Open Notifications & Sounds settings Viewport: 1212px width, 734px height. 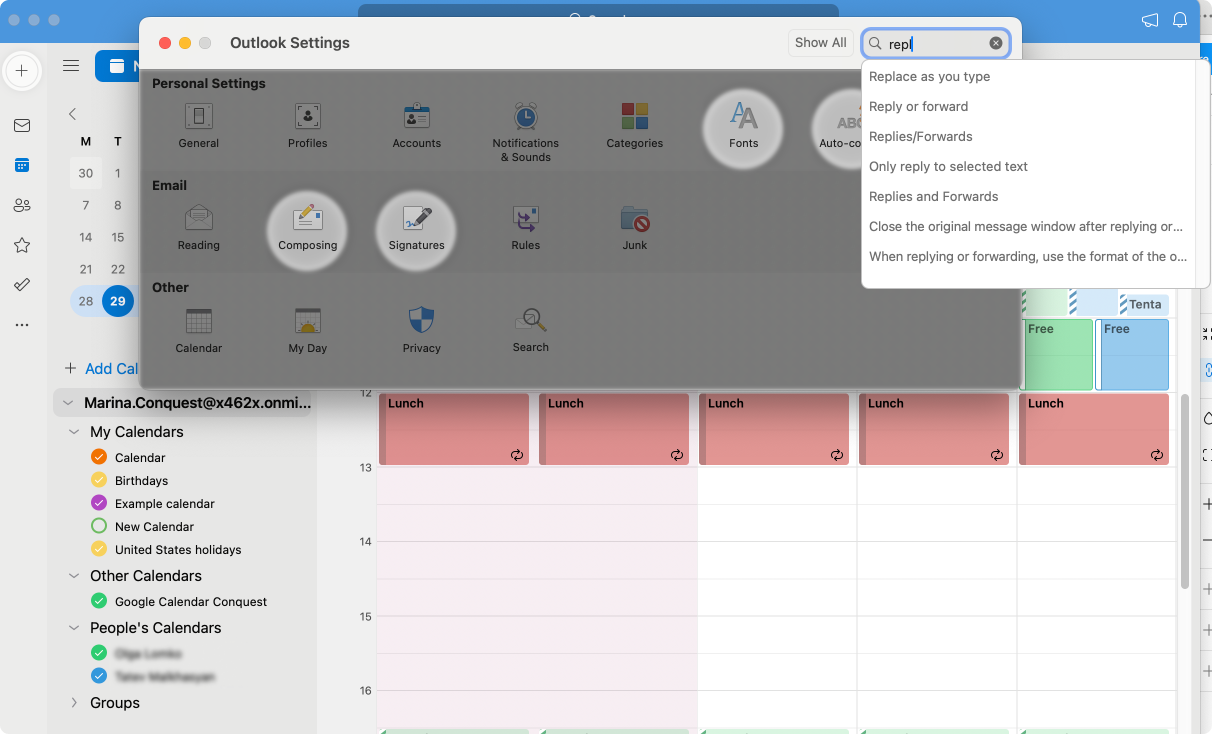(x=525, y=130)
